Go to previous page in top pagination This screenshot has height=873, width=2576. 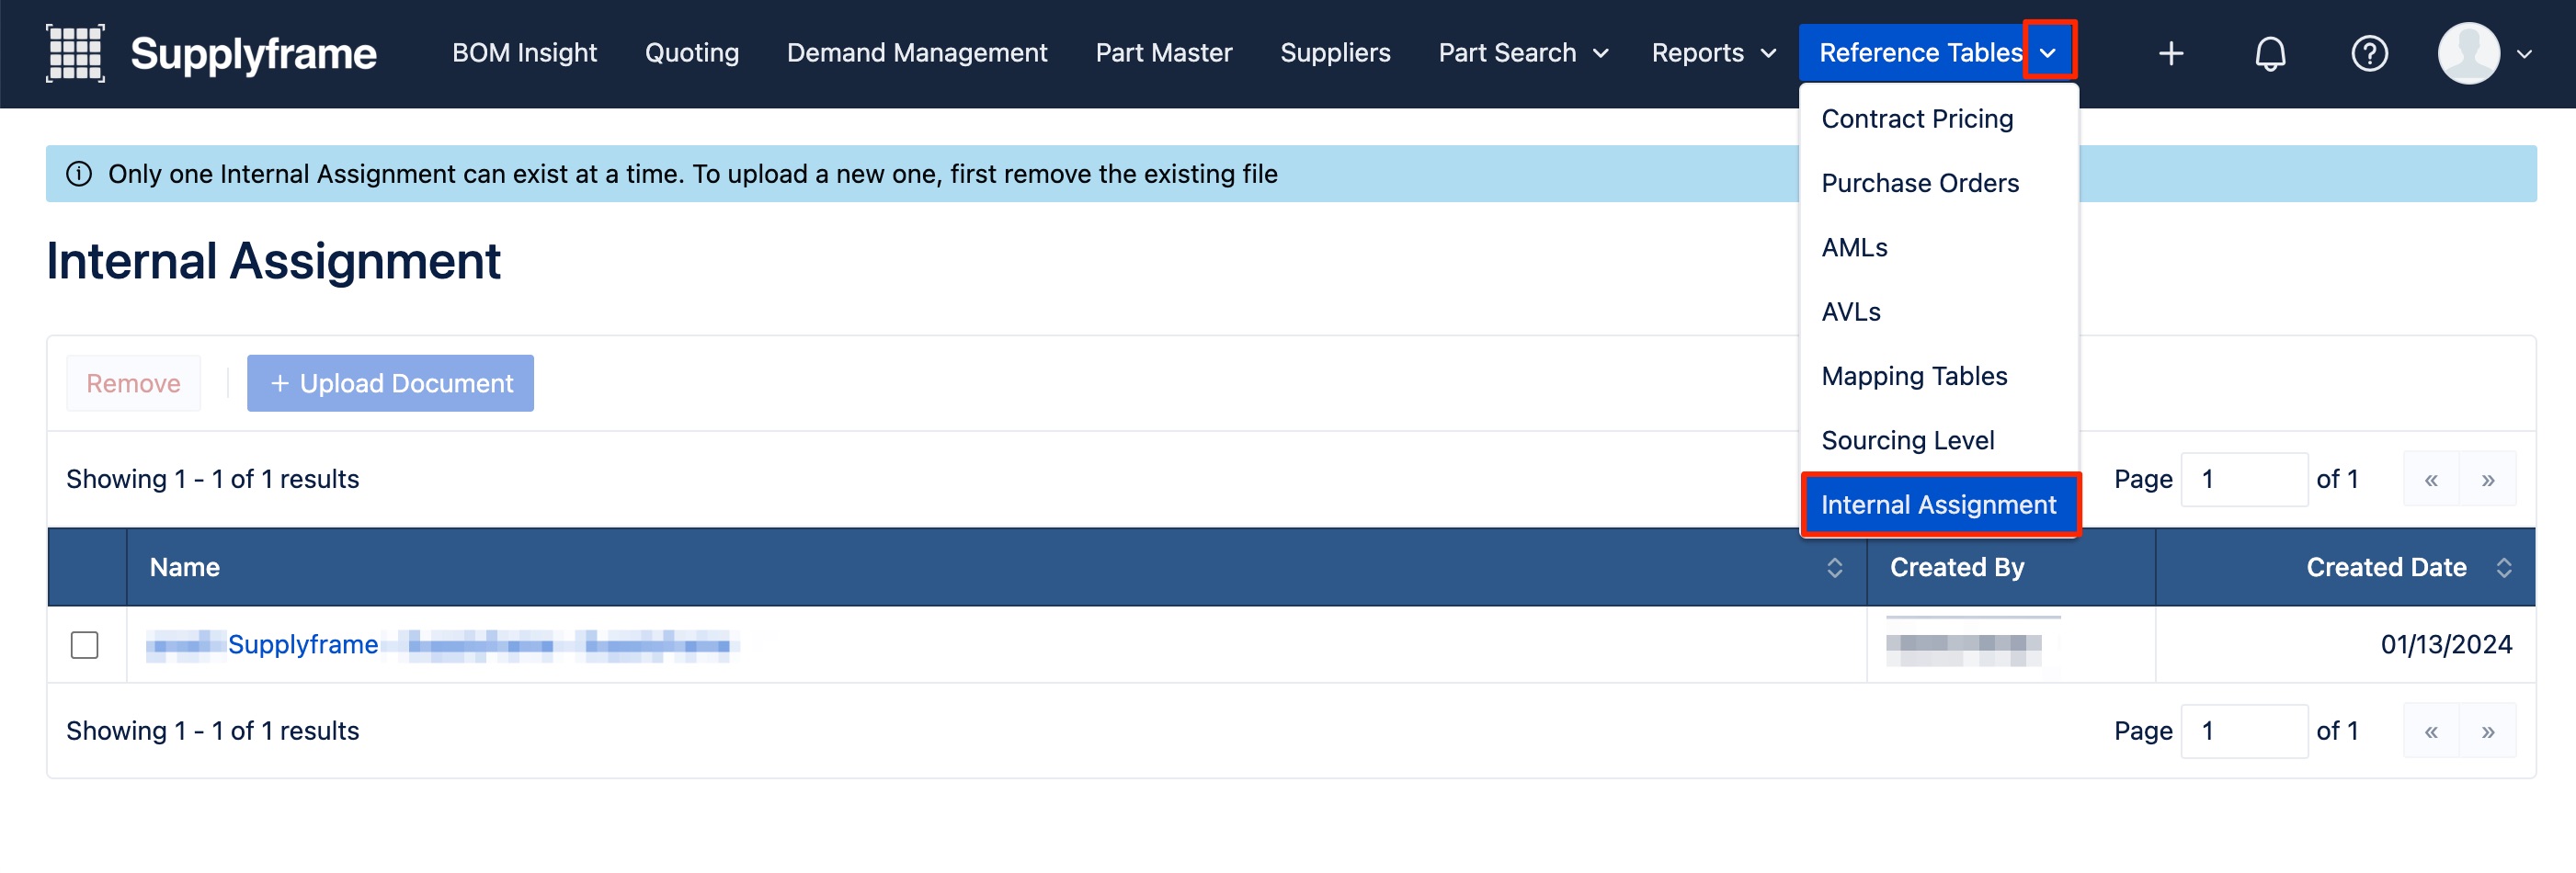pyautogui.click(x=2430, y=480)
